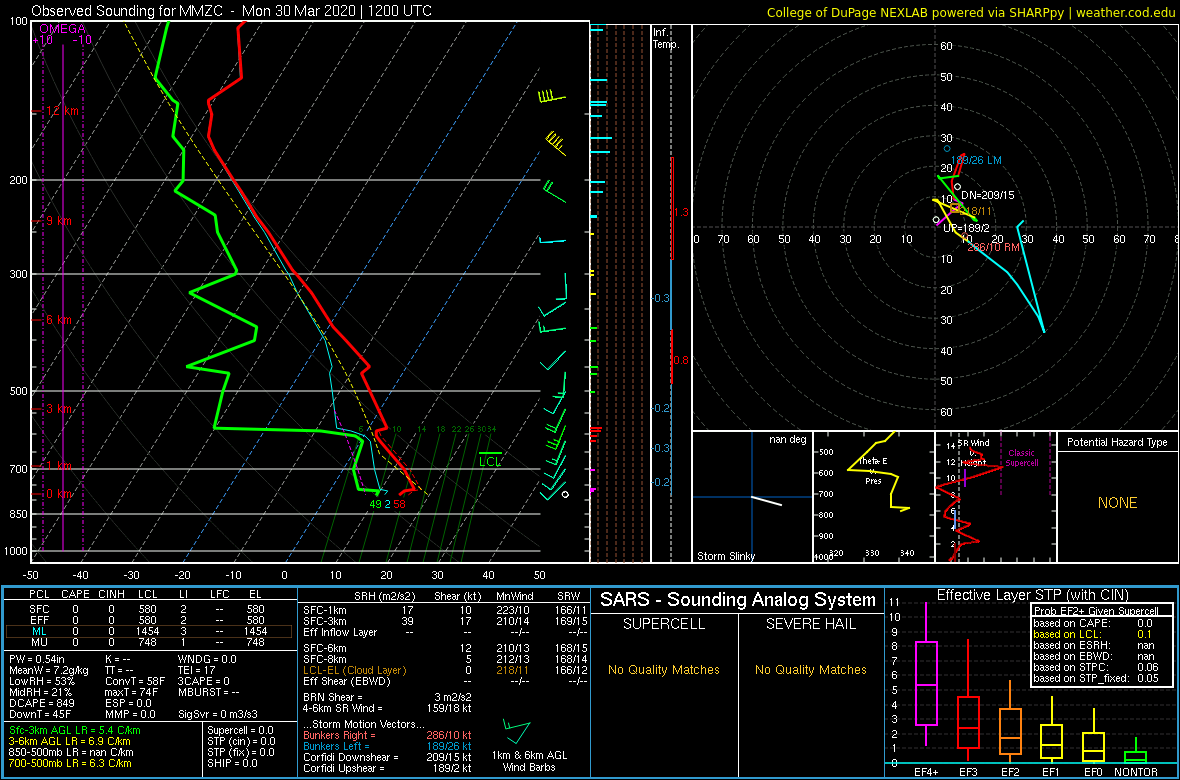Click the LowRH = 53% value
The height and width of the screenshot is (780, 1180).
coord(41,682)
